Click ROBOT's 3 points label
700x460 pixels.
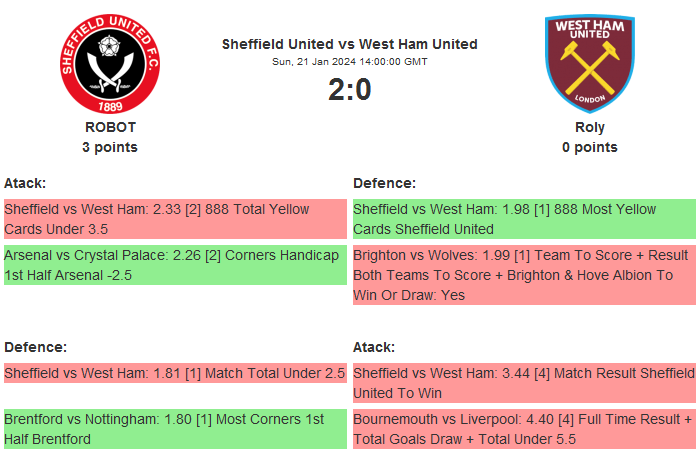(x=110, y=147)
